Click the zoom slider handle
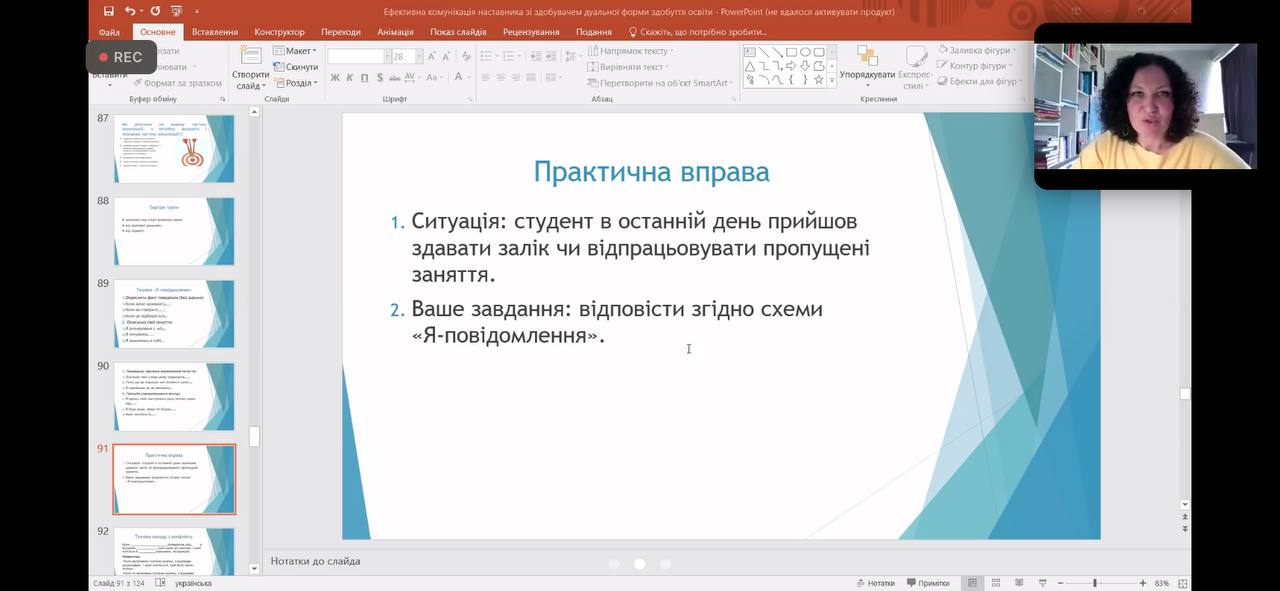This screenshot has width=1280, height=591. tap(1094, 583)
